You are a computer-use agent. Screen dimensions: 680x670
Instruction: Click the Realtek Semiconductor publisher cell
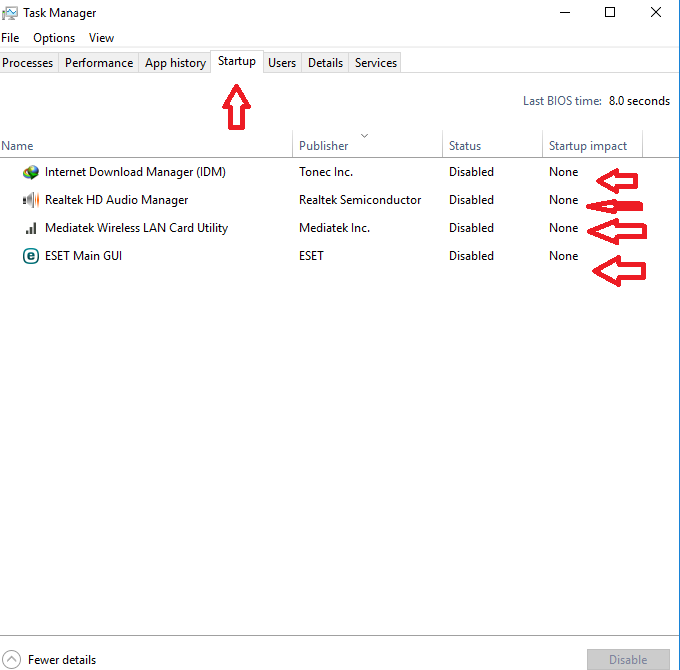pos(360,200)
